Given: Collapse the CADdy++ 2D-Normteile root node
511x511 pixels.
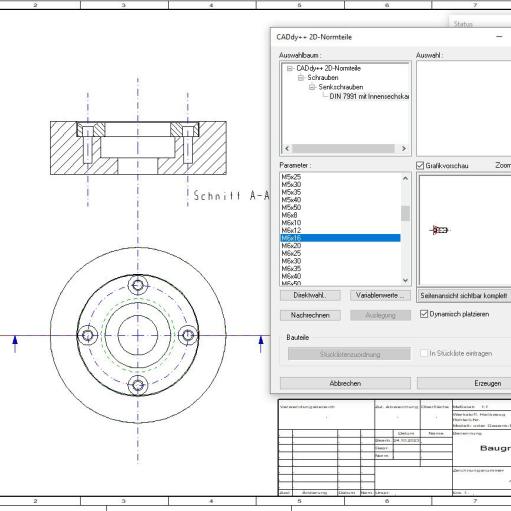Looking at the screenshot, I should pyautogui.click(x=290, y=68).
